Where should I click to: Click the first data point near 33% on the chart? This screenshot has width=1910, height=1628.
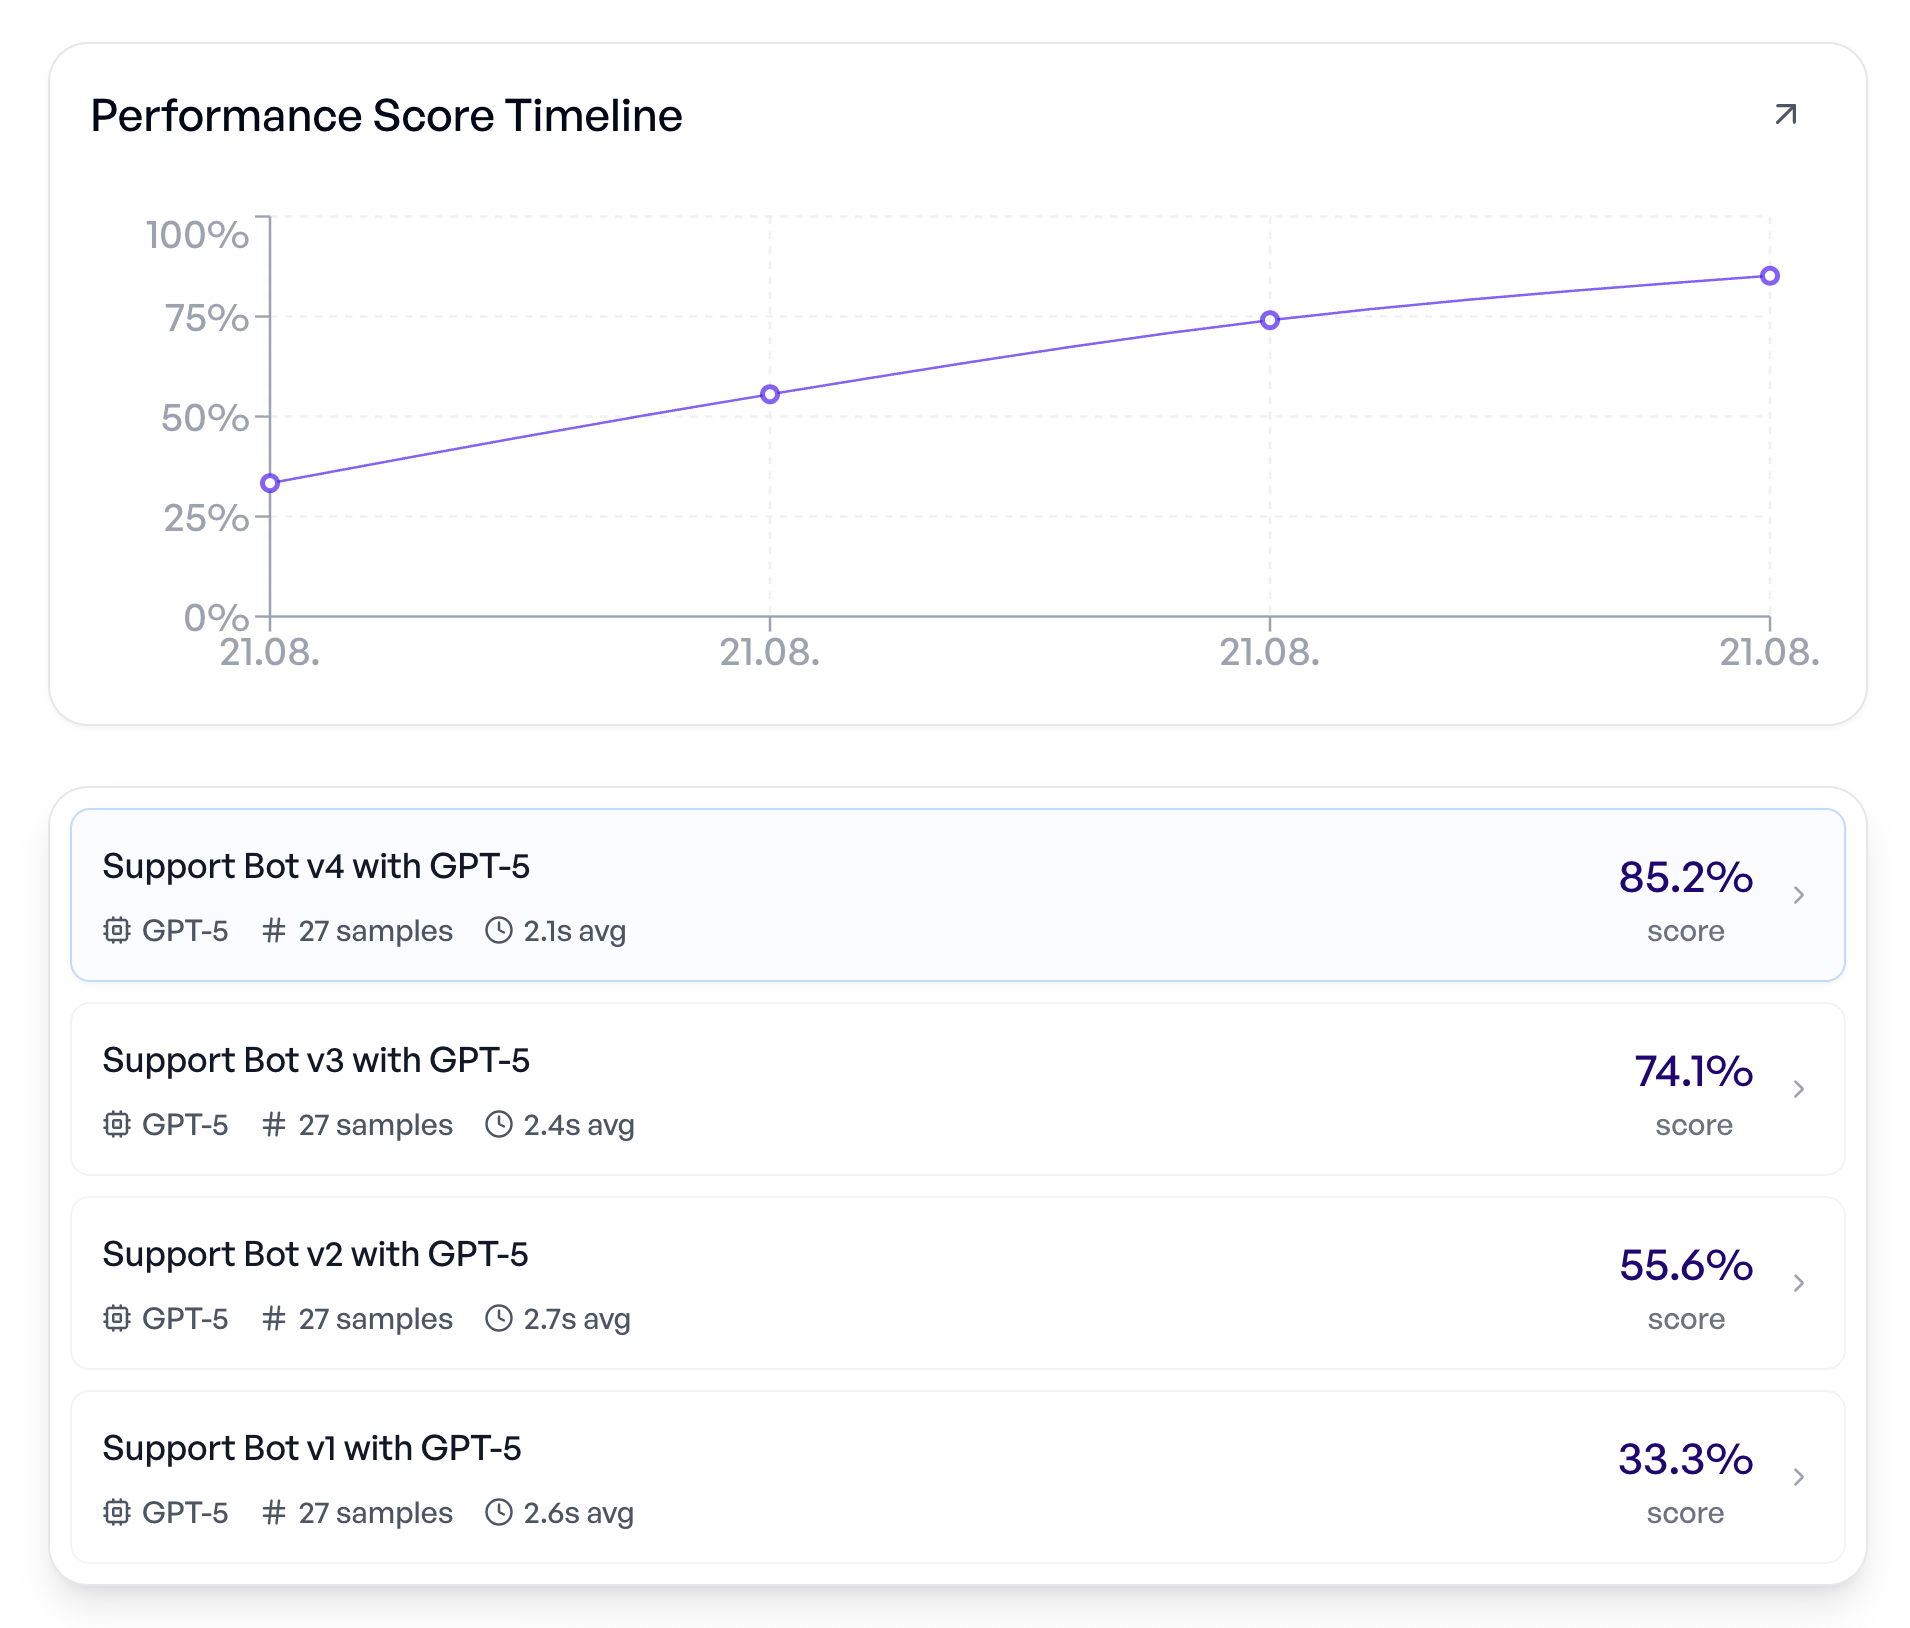coord(268,483)
